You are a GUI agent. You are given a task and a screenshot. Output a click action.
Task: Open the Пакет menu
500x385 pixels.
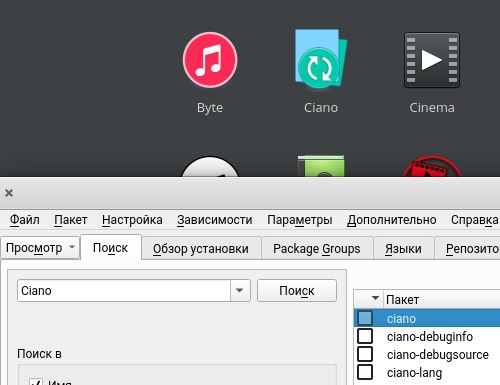tap(71, 220)
